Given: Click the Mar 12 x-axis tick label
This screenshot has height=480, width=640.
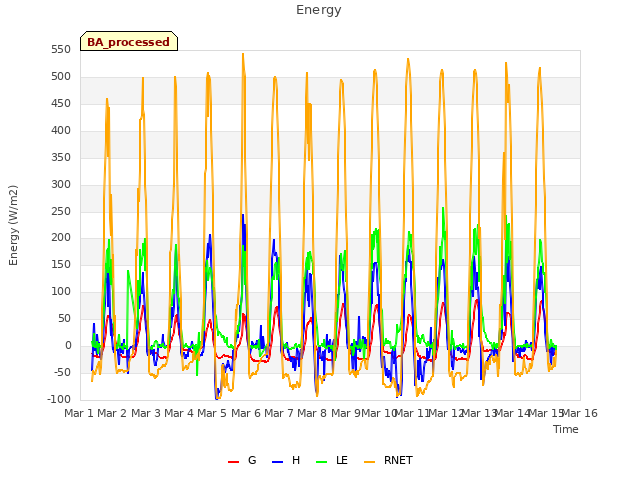Looking at the screenshot, I should 446,413.
